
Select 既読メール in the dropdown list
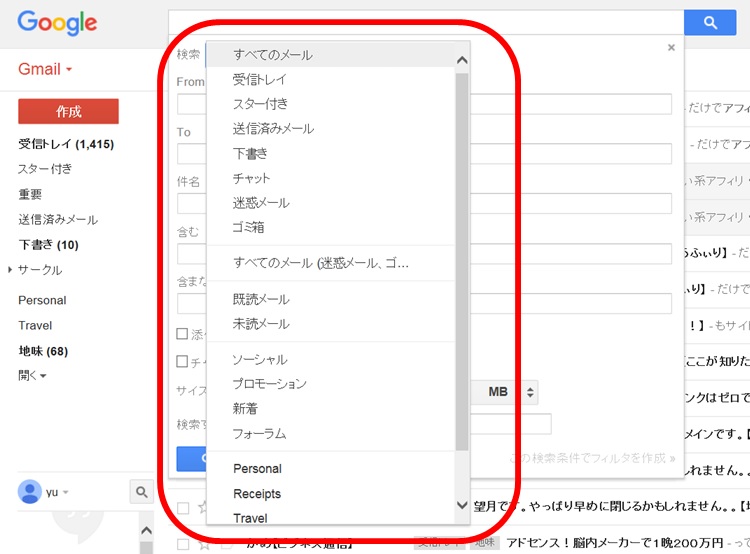pos(331,299)
